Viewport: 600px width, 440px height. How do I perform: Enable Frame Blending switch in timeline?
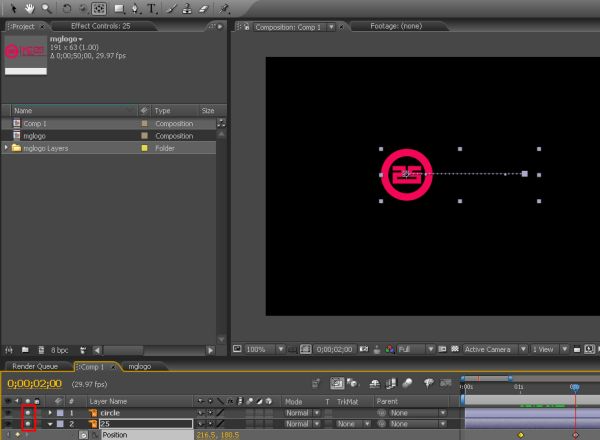[x=391, y=383]
